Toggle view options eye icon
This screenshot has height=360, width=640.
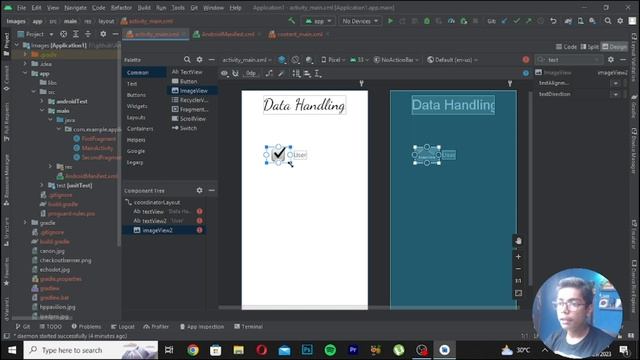coord(224,73)
